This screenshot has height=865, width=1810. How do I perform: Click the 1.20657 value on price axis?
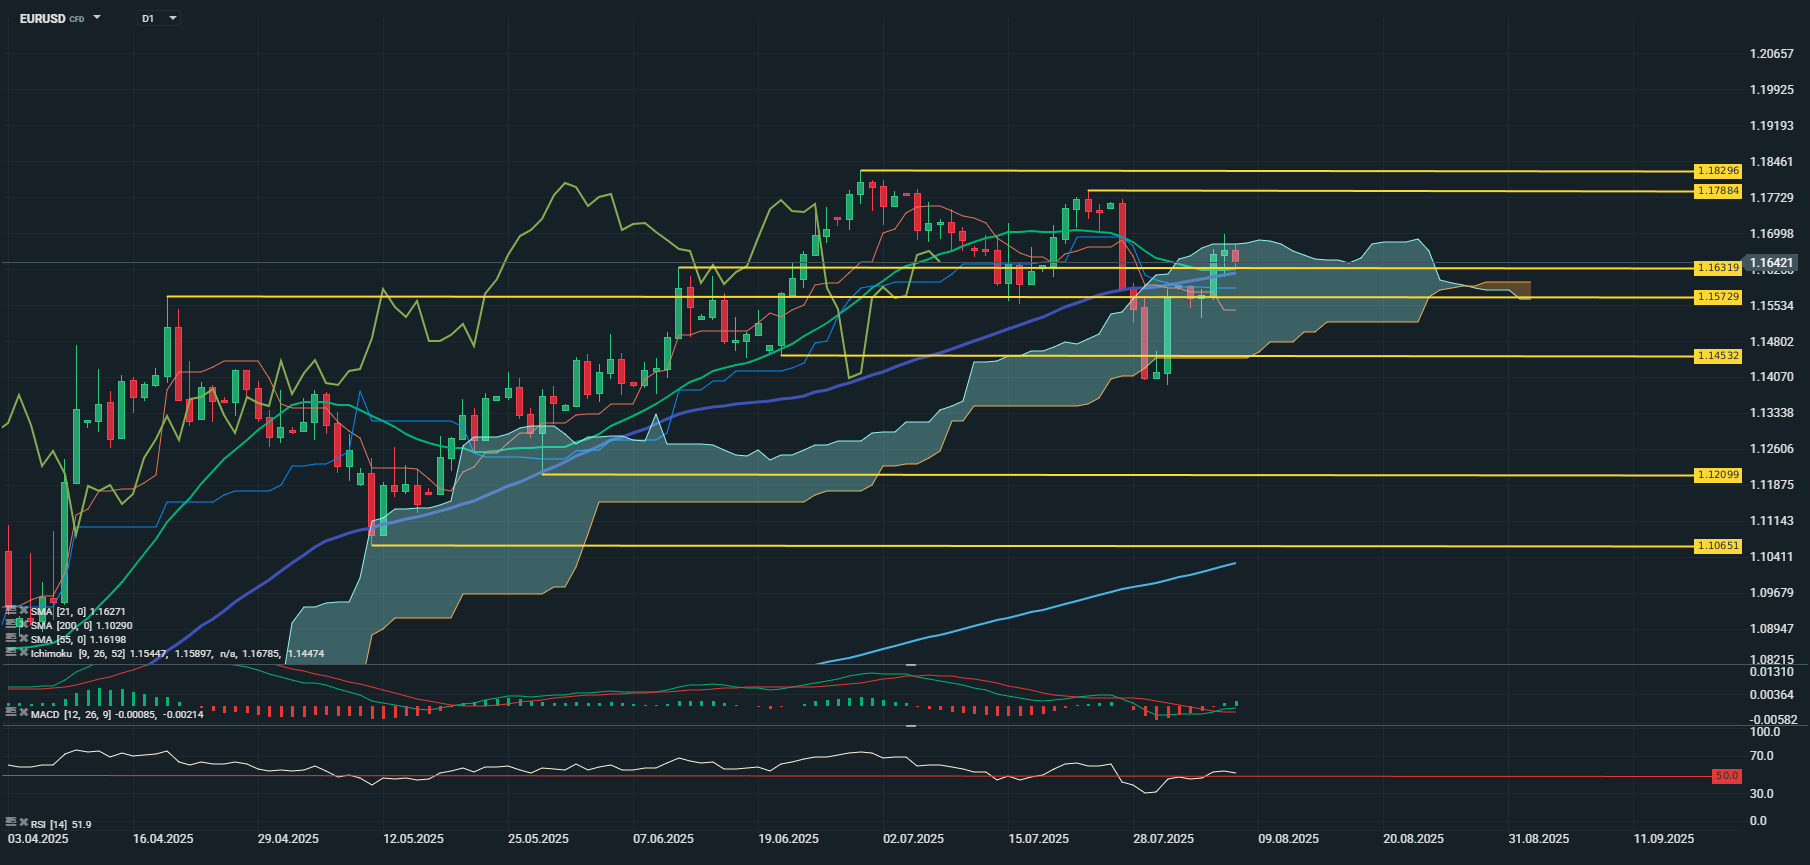[x=1771, y=54]
